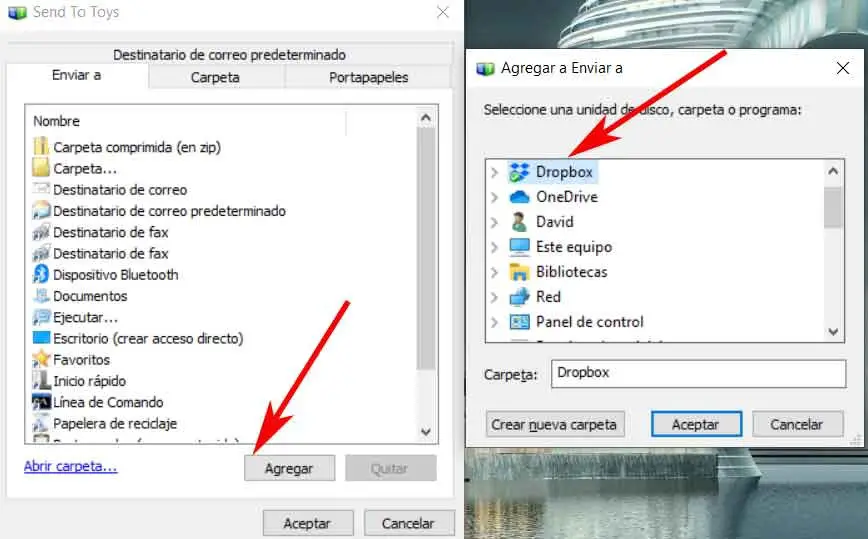Click the Crear nueva carpeta button

(555, 424)
